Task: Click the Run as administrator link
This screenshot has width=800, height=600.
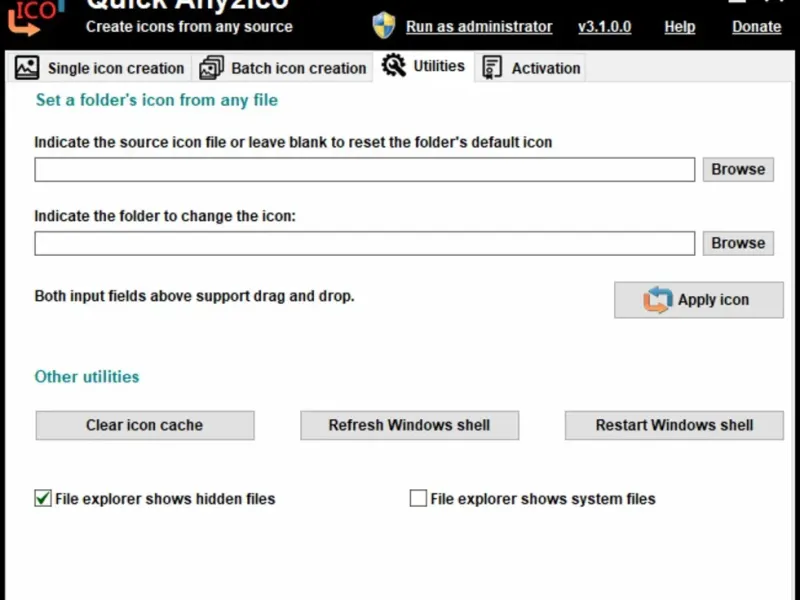Action: (x=479, y=27)
